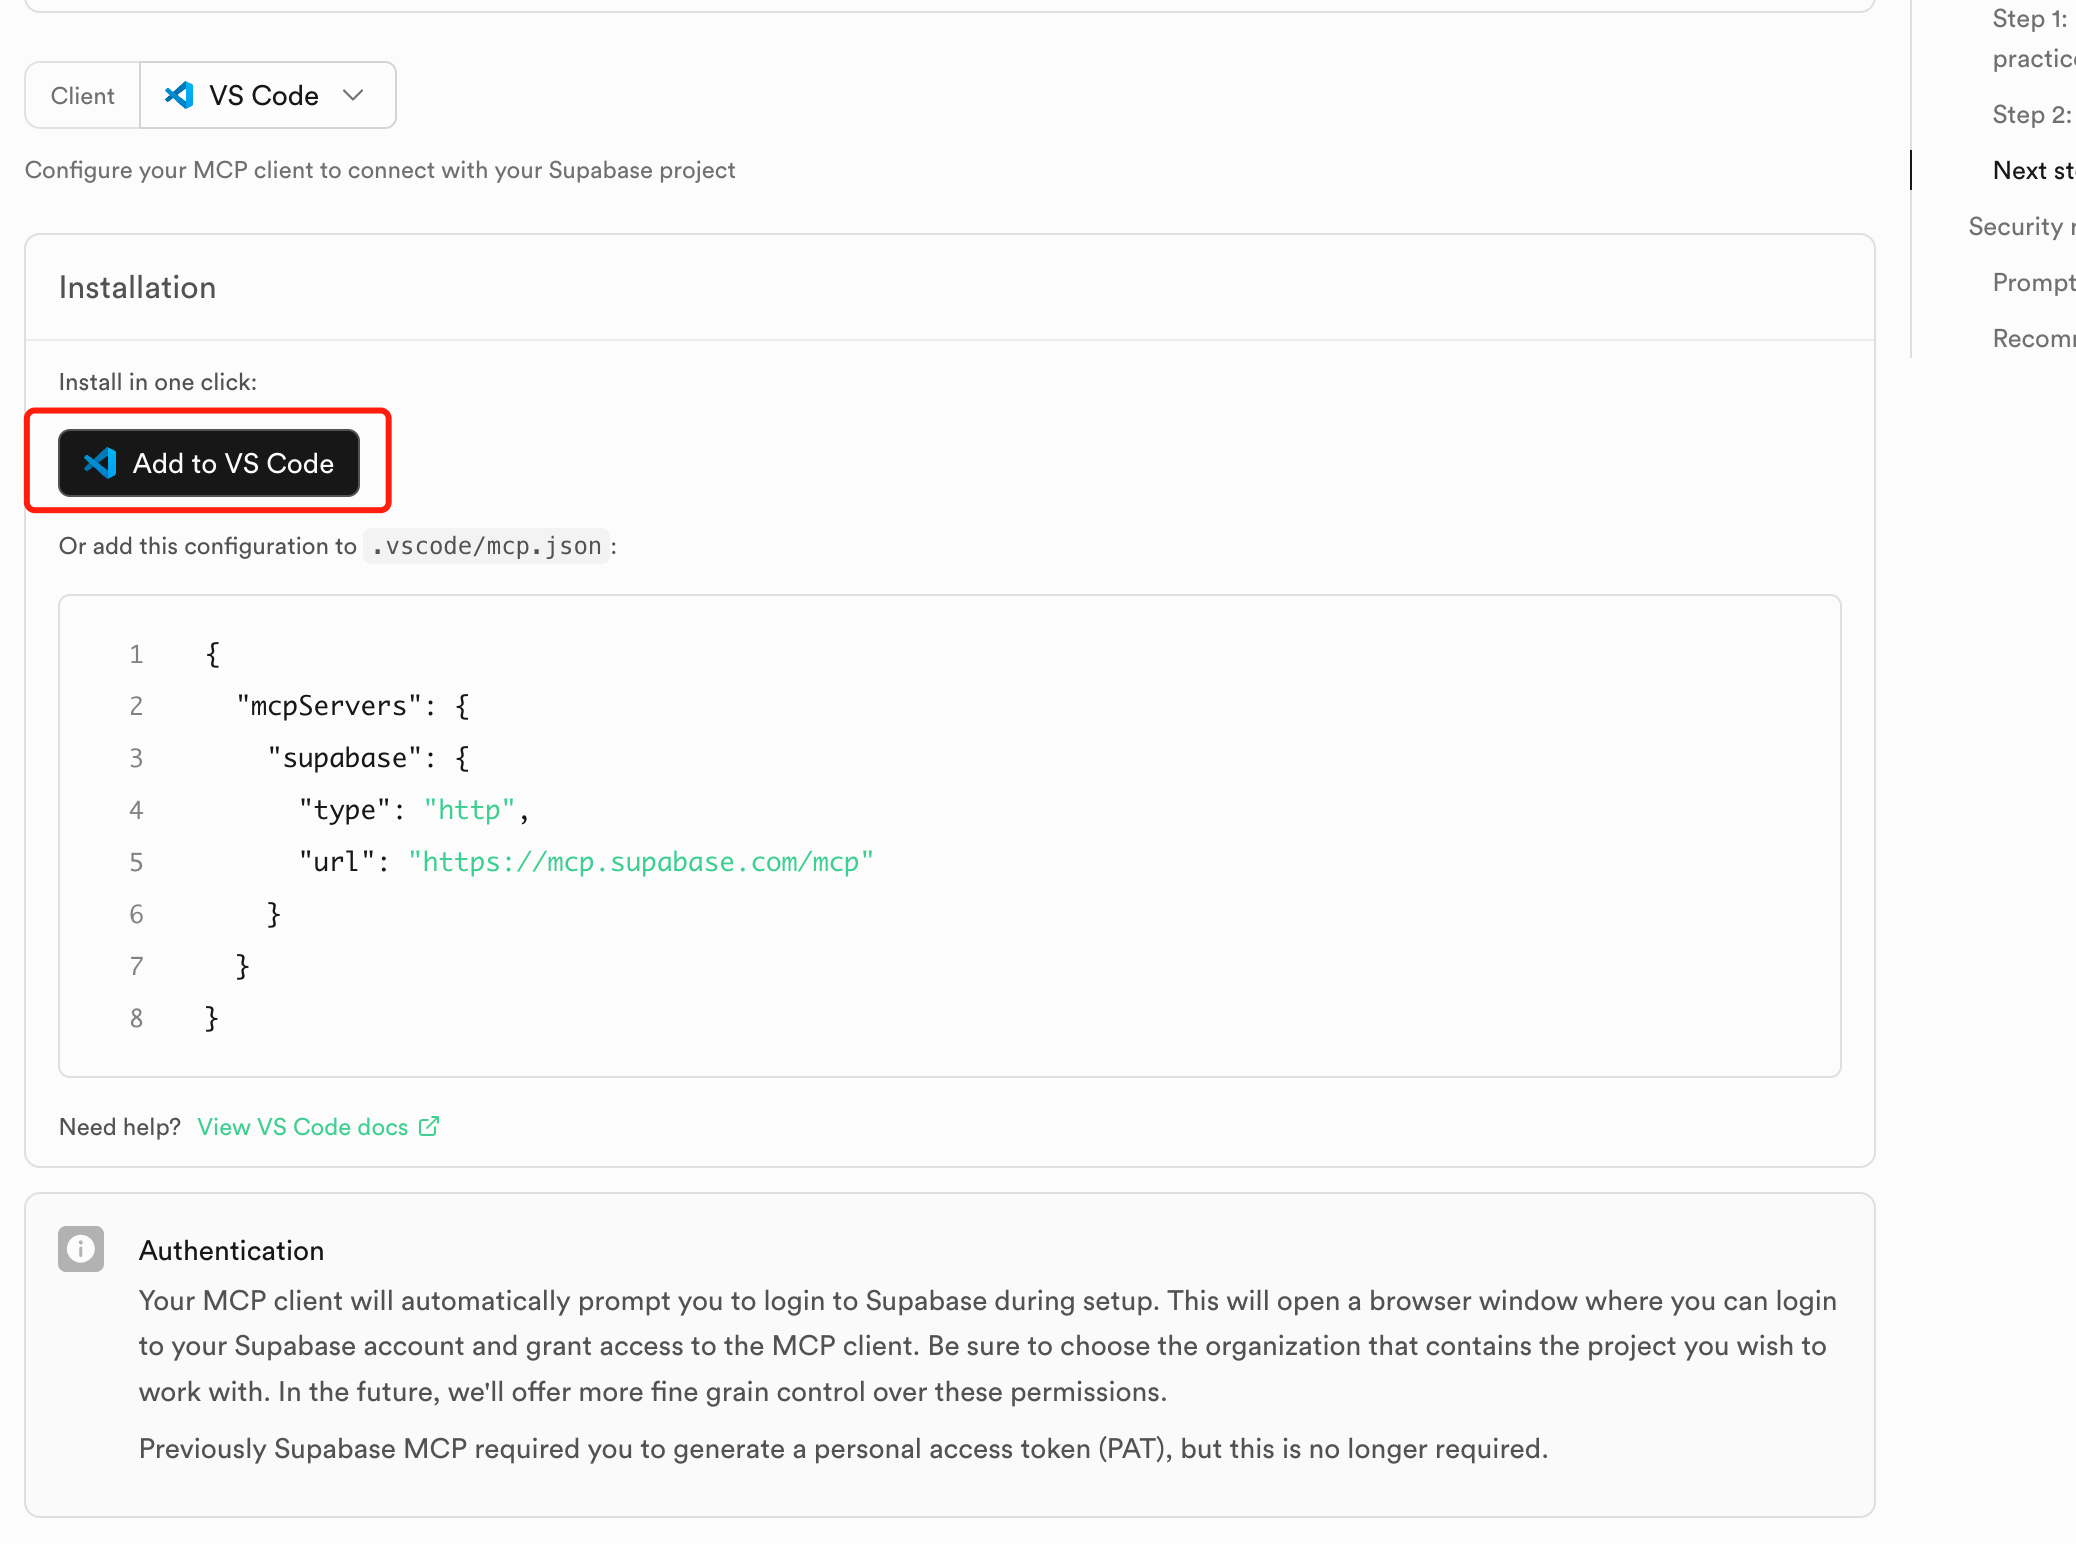Click the "http" type value in code
The image size is (2076, 1544).
pyautogui.click(x=469, y=810)
